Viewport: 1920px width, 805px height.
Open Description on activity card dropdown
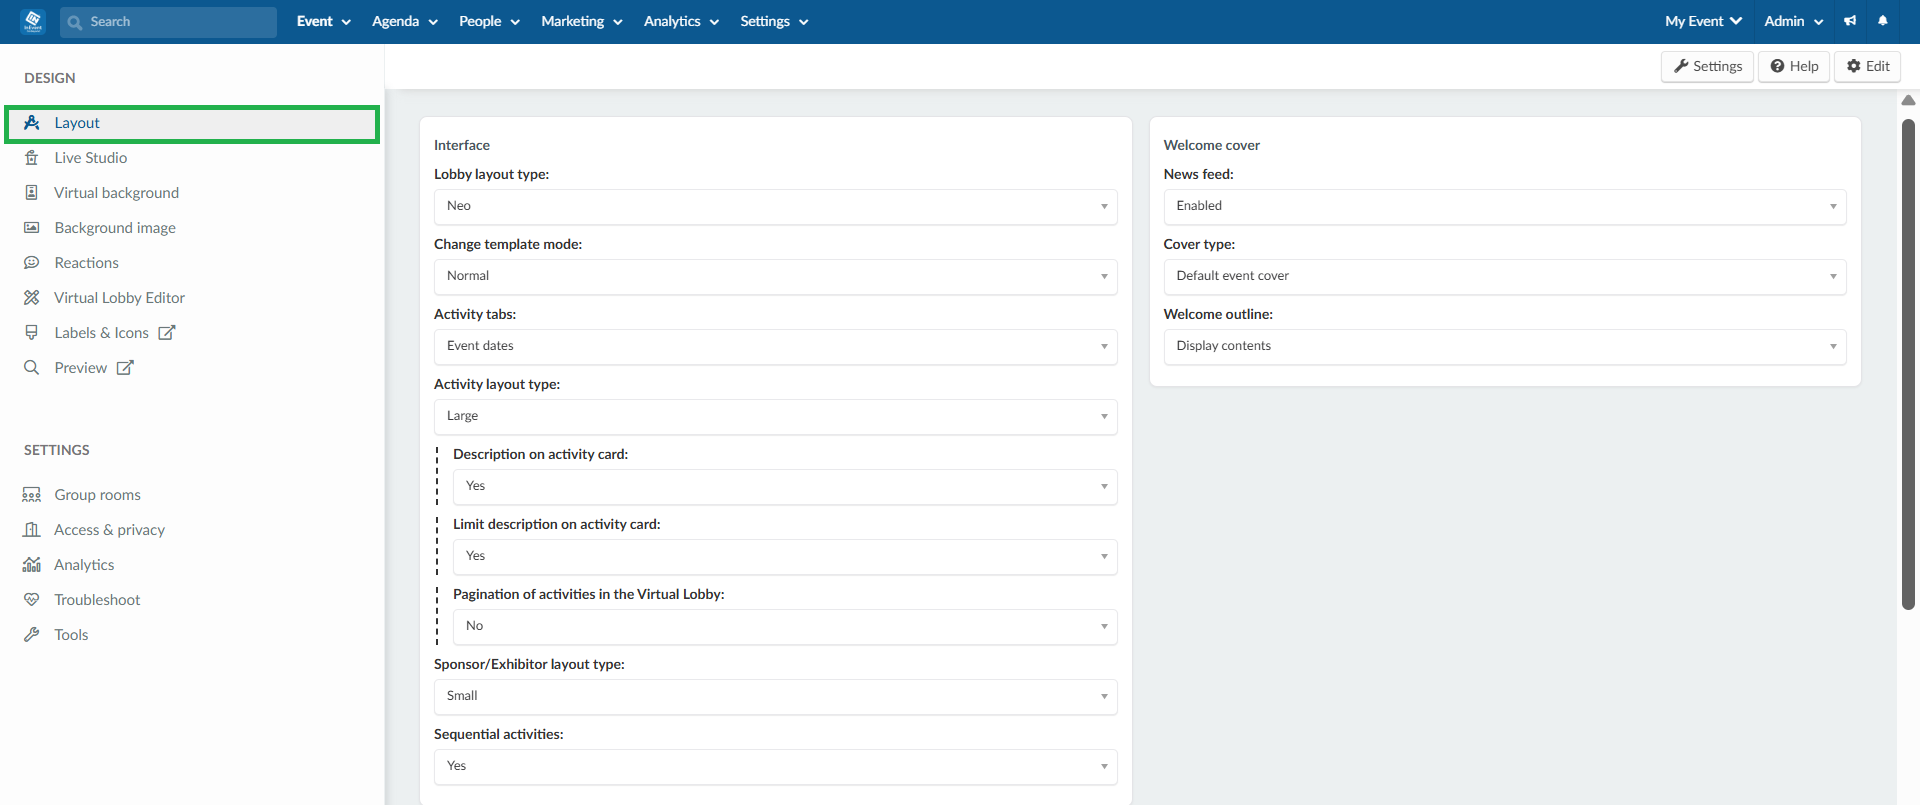click(785, 486)
